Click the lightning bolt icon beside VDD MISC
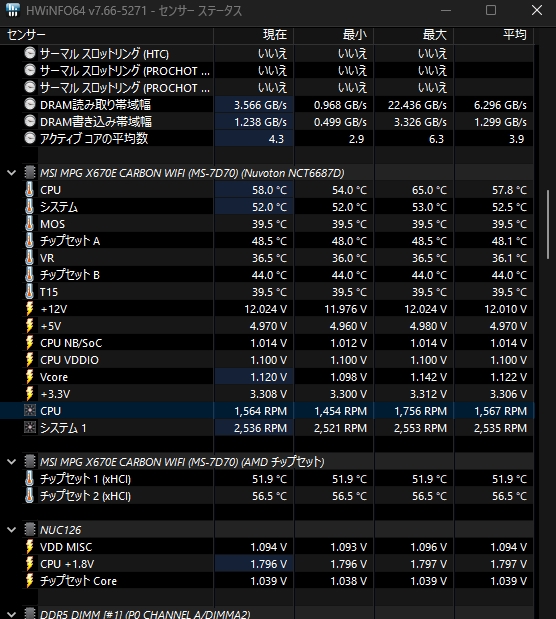The height and width of the screenshot is (619, 556). pyautogui.click(x=30, y=547)
